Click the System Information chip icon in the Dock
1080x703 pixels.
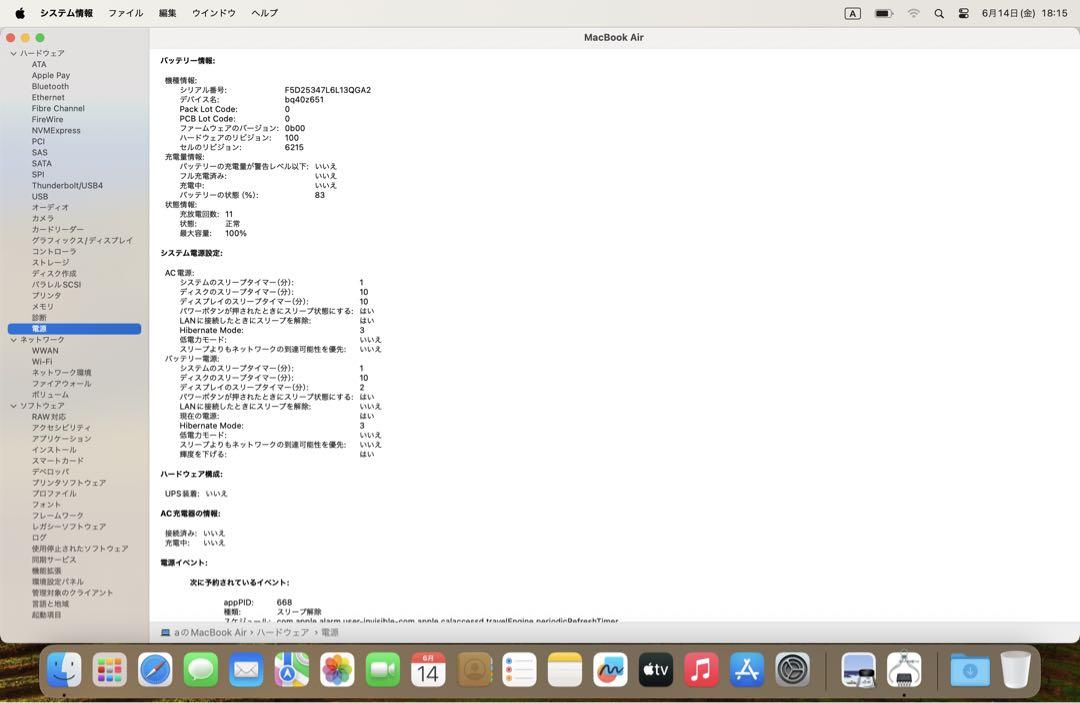click(904, 669)
